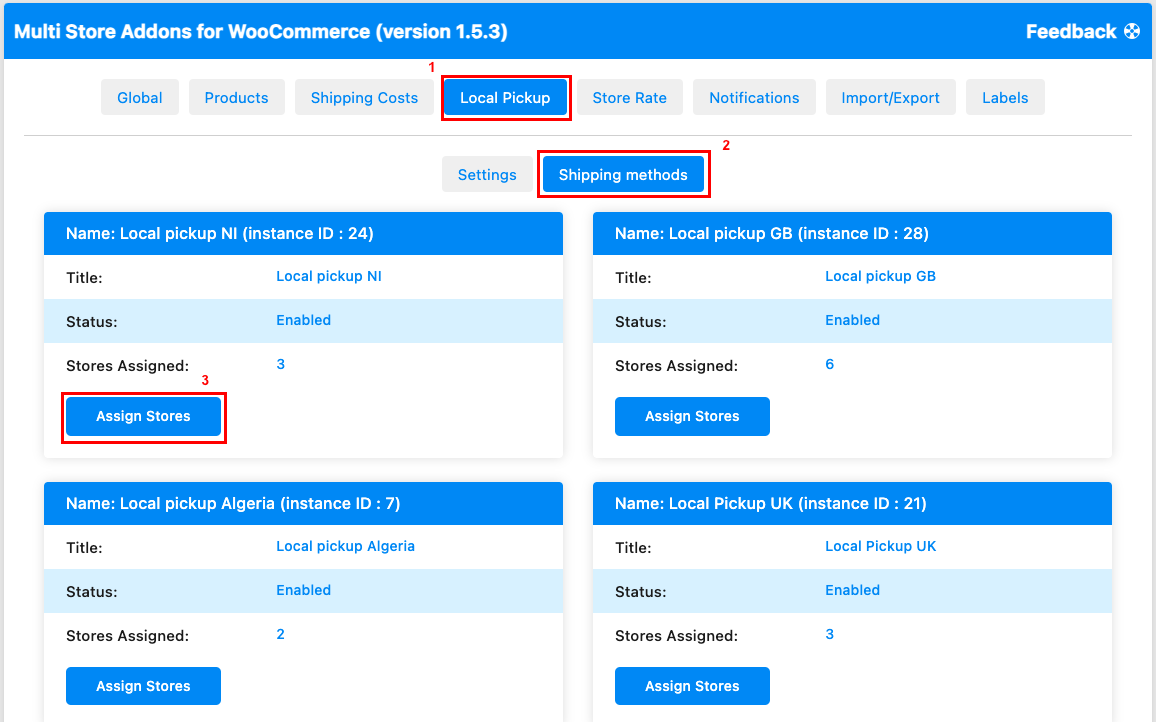The height and width of the screenshot is (722, 1156).
Task: Click the Multi Store Addons for WooCommerce title
Action: click(x=261, y=32)
